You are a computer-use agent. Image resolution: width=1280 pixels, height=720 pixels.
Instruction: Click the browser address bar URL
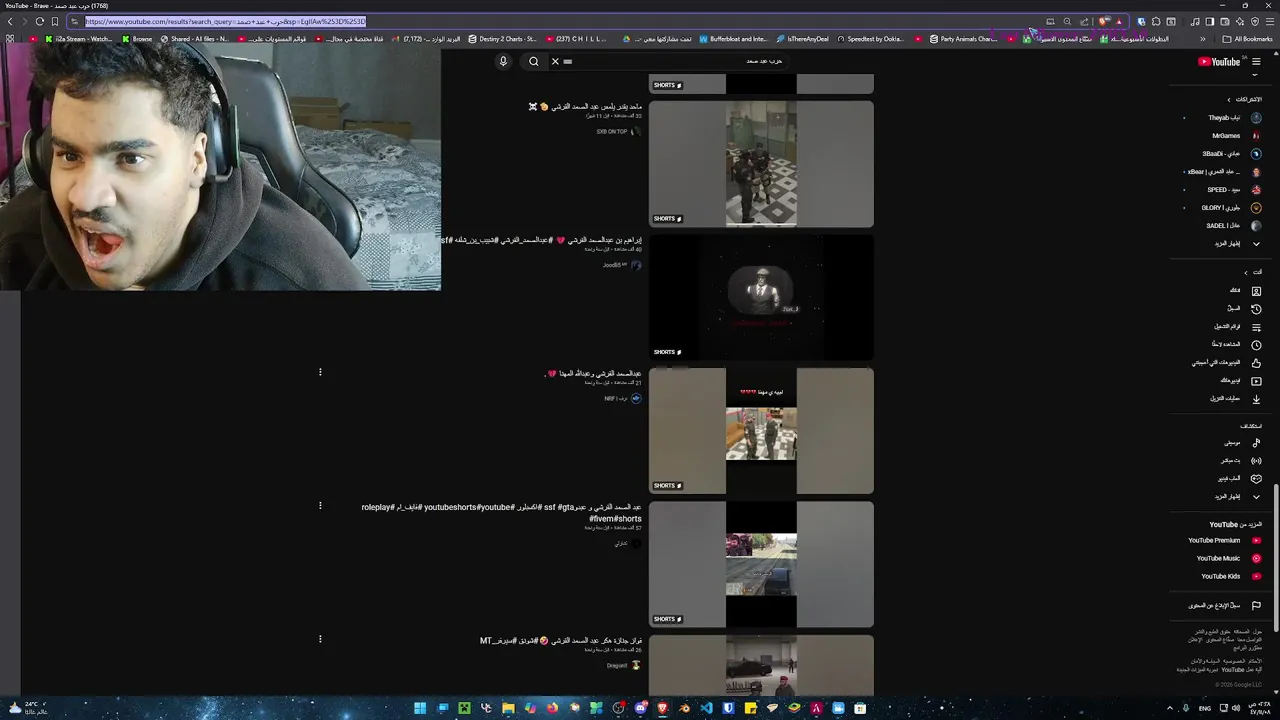[x=226, y=21]
